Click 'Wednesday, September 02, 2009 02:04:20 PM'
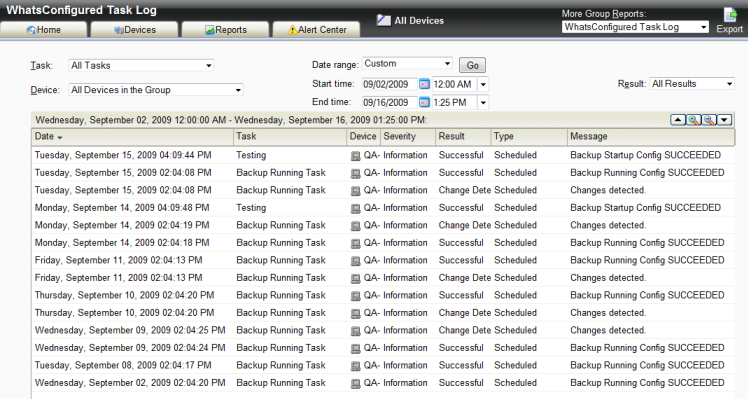This screenshot has height=399, width=748. click(130, 383)
